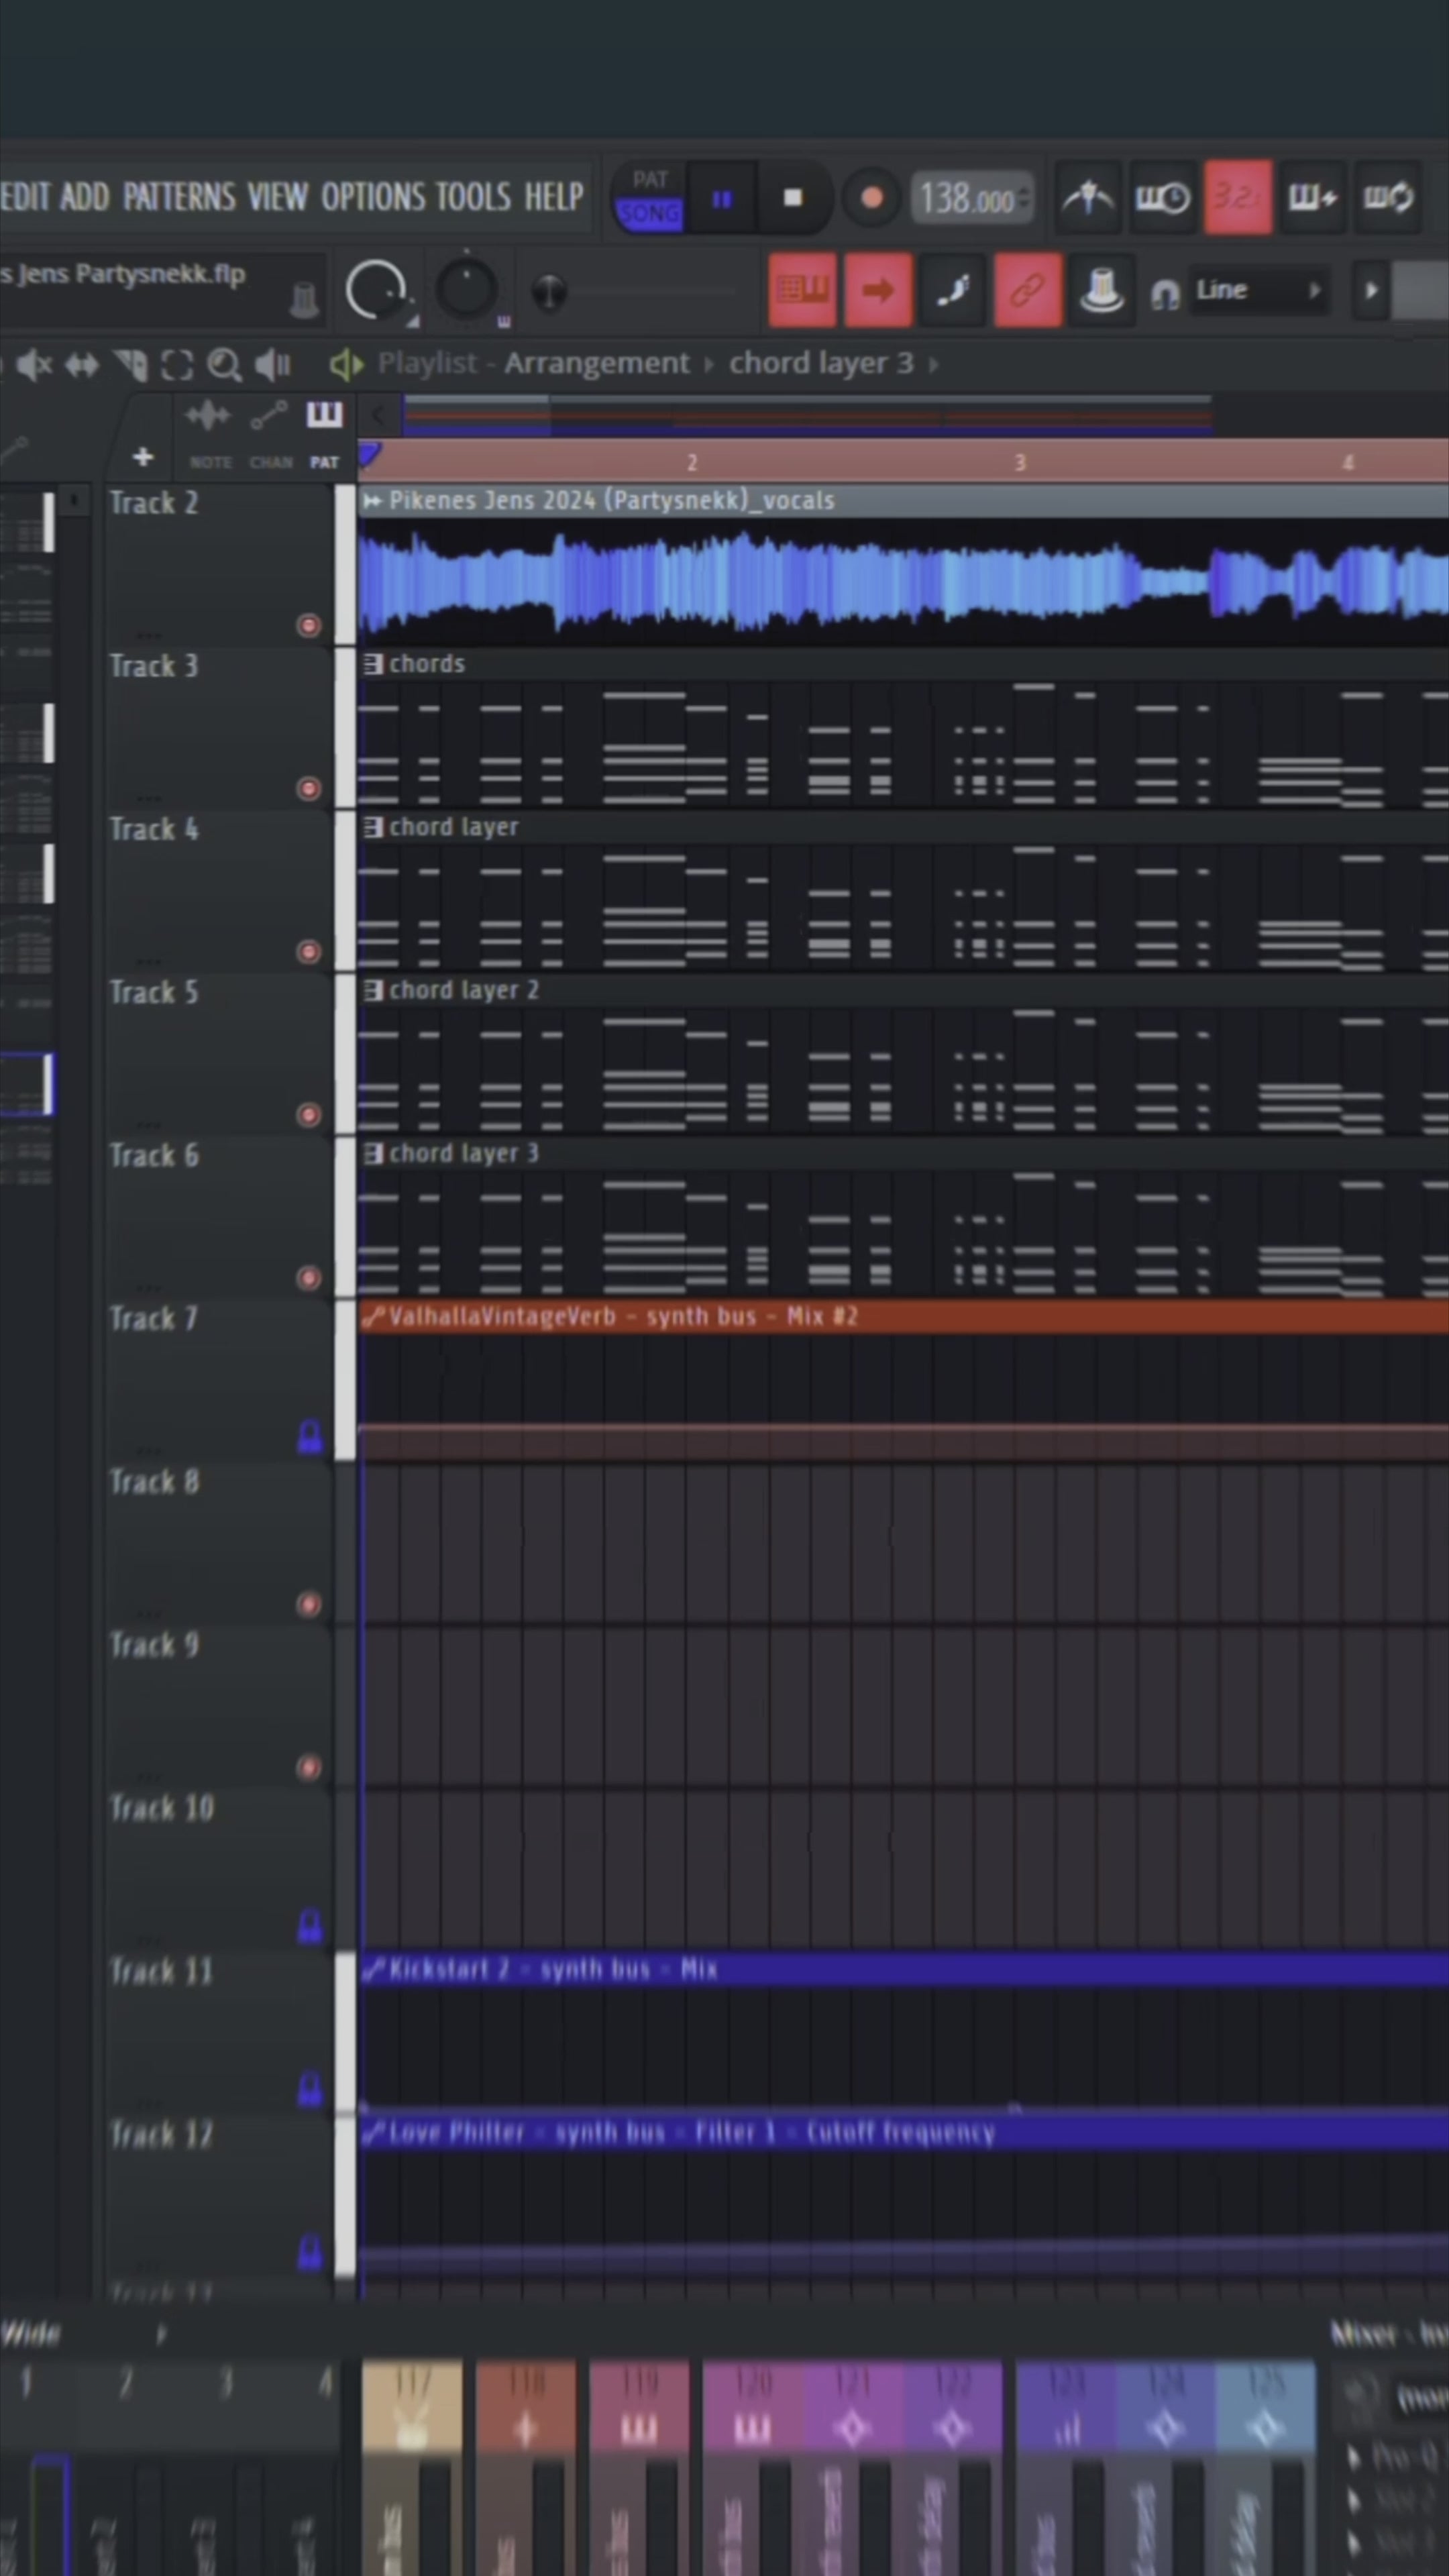Click the master pitch knob
The width and height of the screenshot is (1449, 2576).
coord(466,290)
